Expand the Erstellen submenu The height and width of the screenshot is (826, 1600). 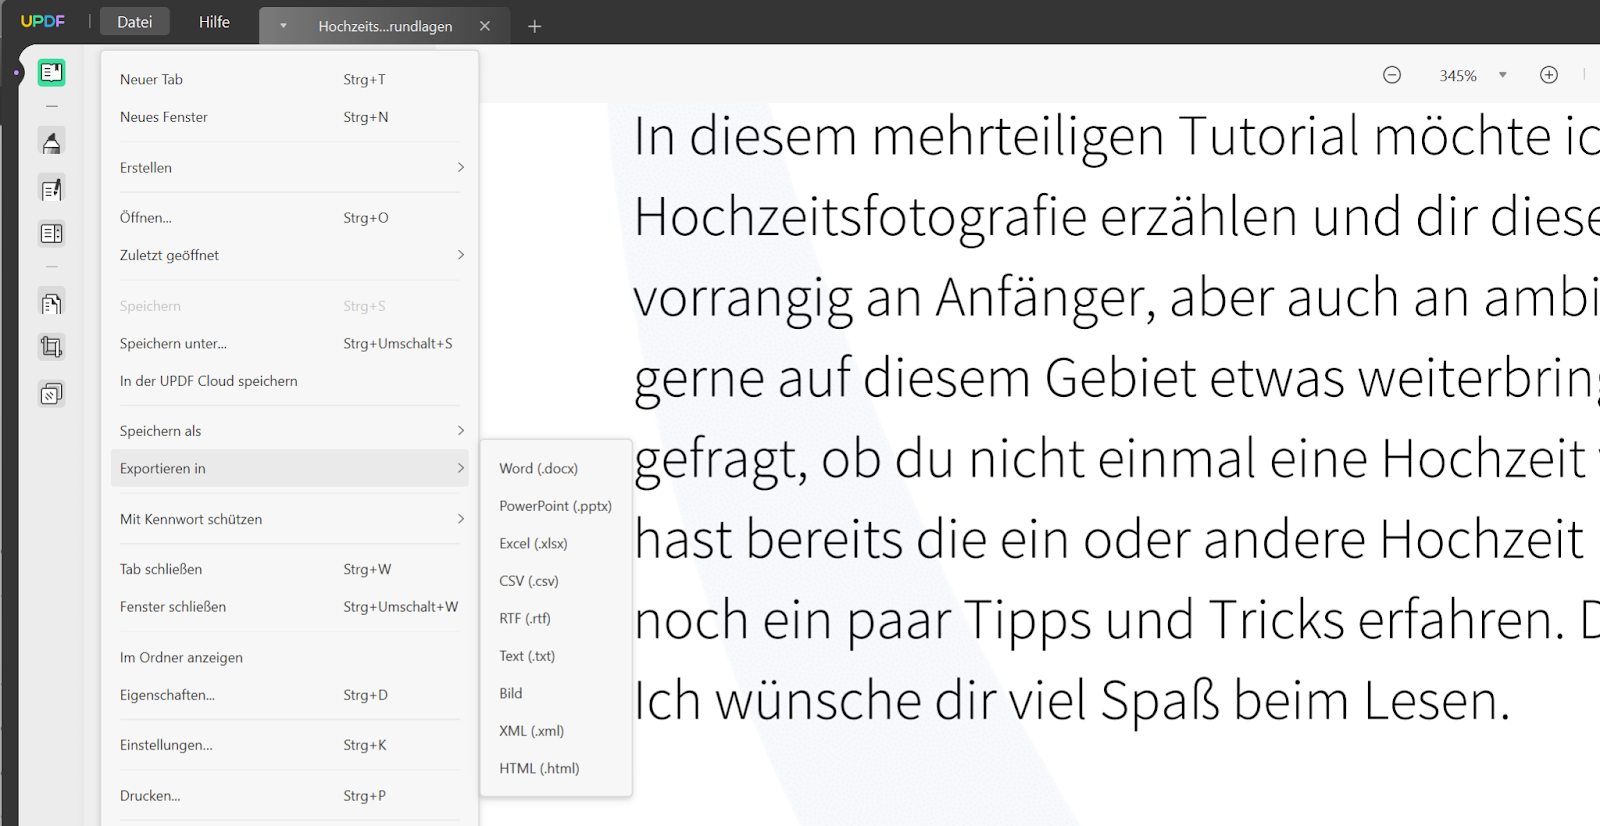(290, 167)
